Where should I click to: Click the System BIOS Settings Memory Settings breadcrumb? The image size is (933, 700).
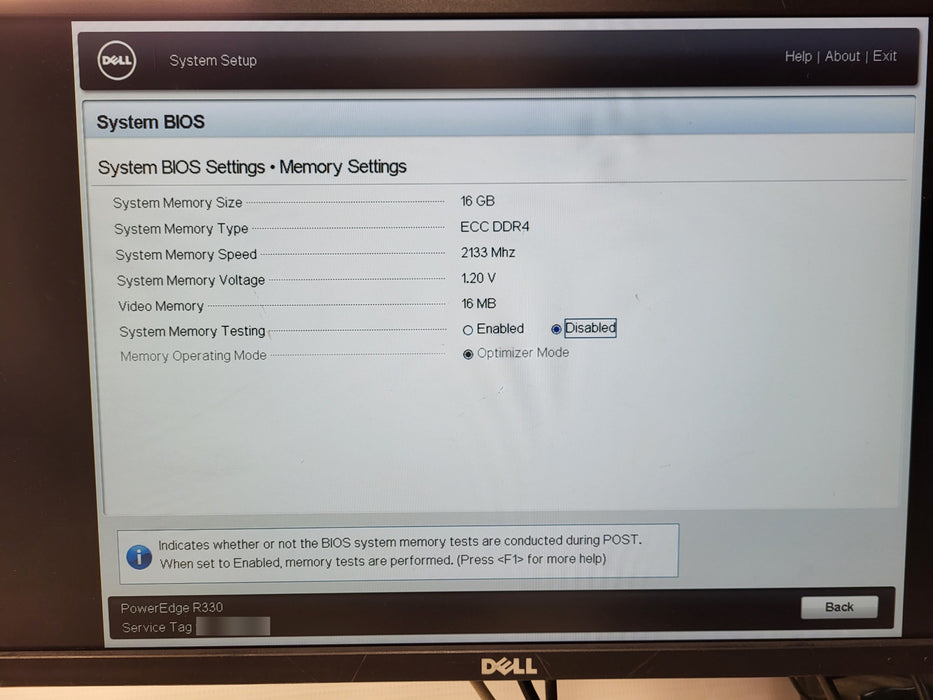point(252,167)
